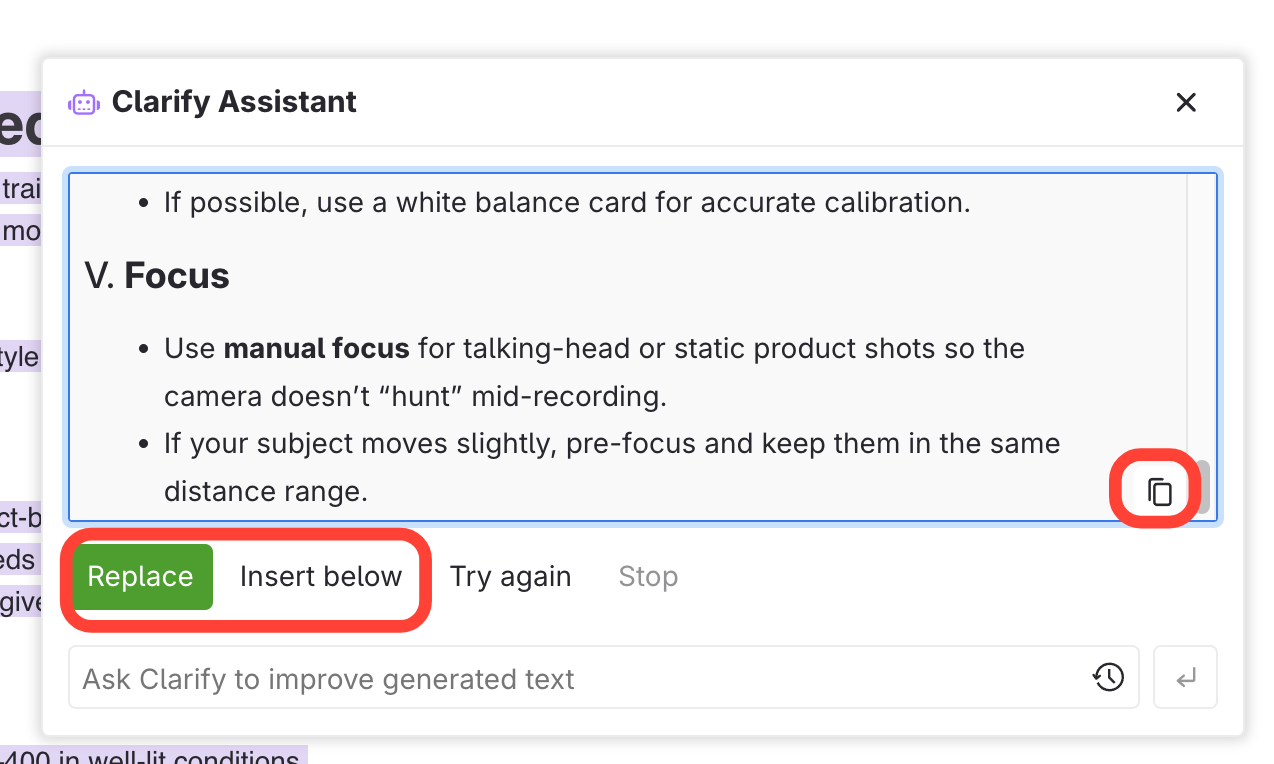The height and width of the screenshot is (764, 1274).
Task: Click the white balance card bullet line
Action: 566,203
